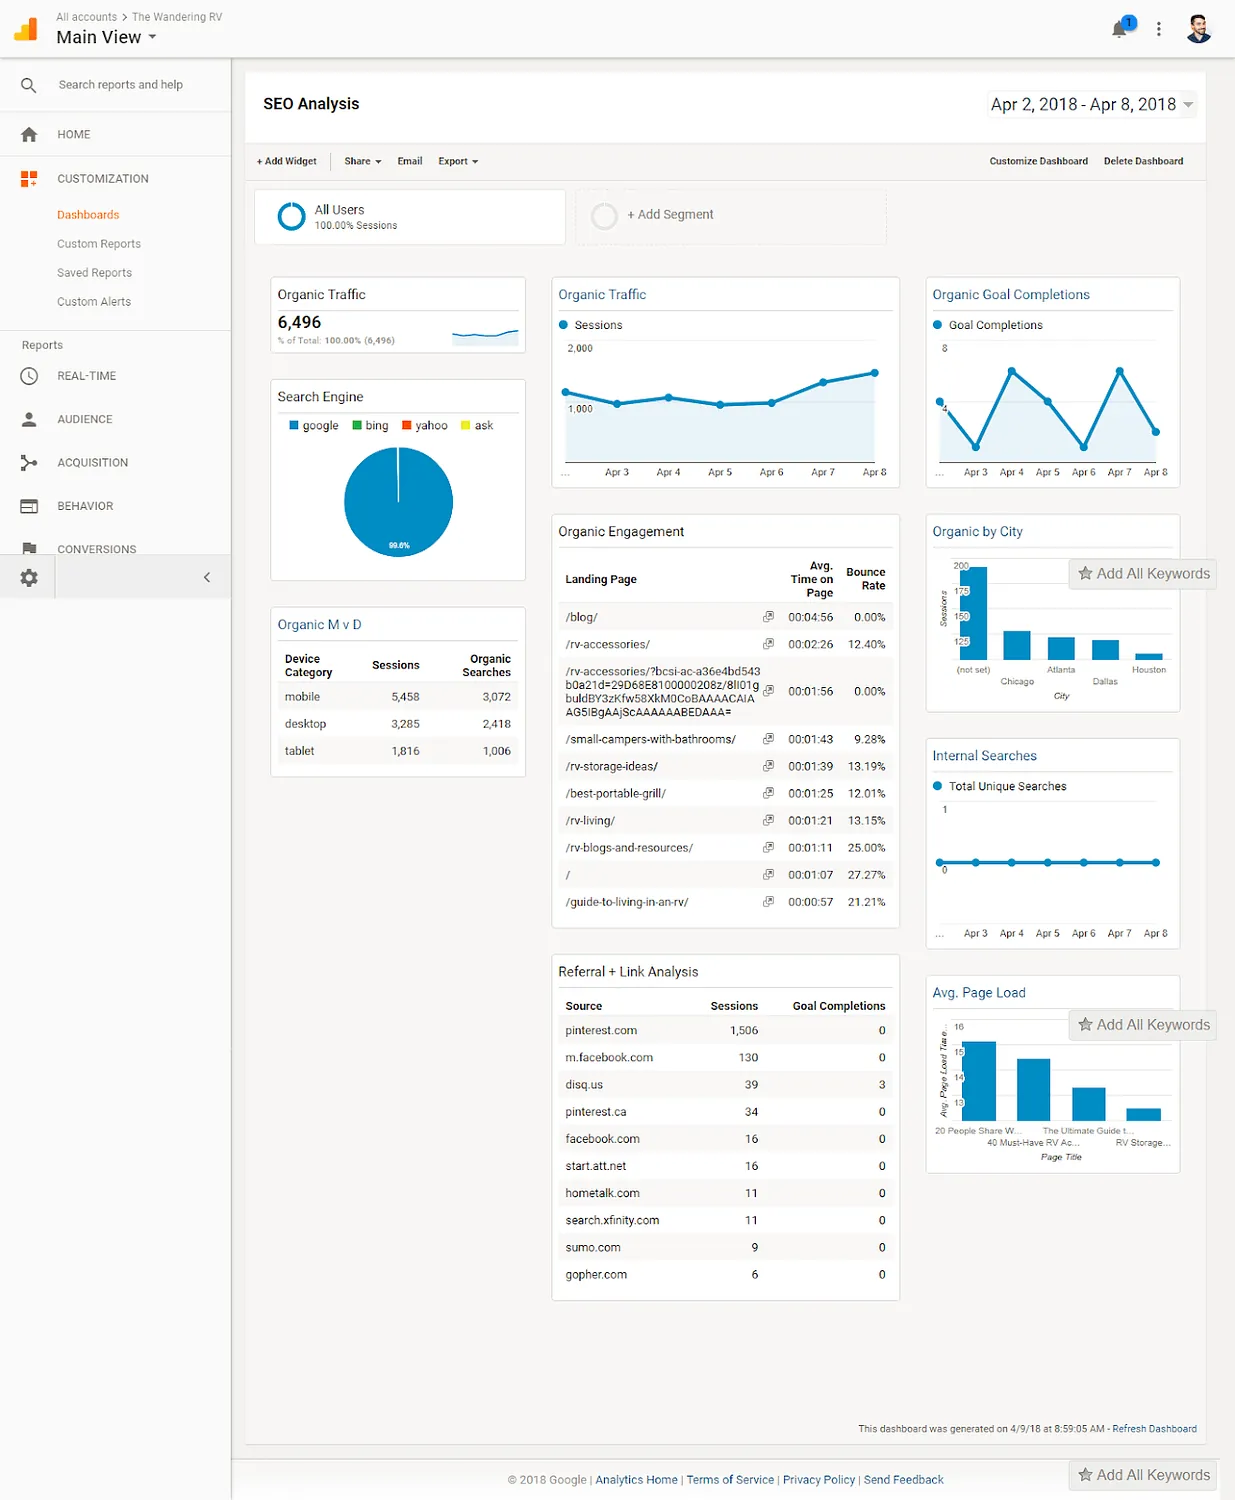Click the Real-Time clock icon
1235x1500 pixels.
click(x=29, y=376)
